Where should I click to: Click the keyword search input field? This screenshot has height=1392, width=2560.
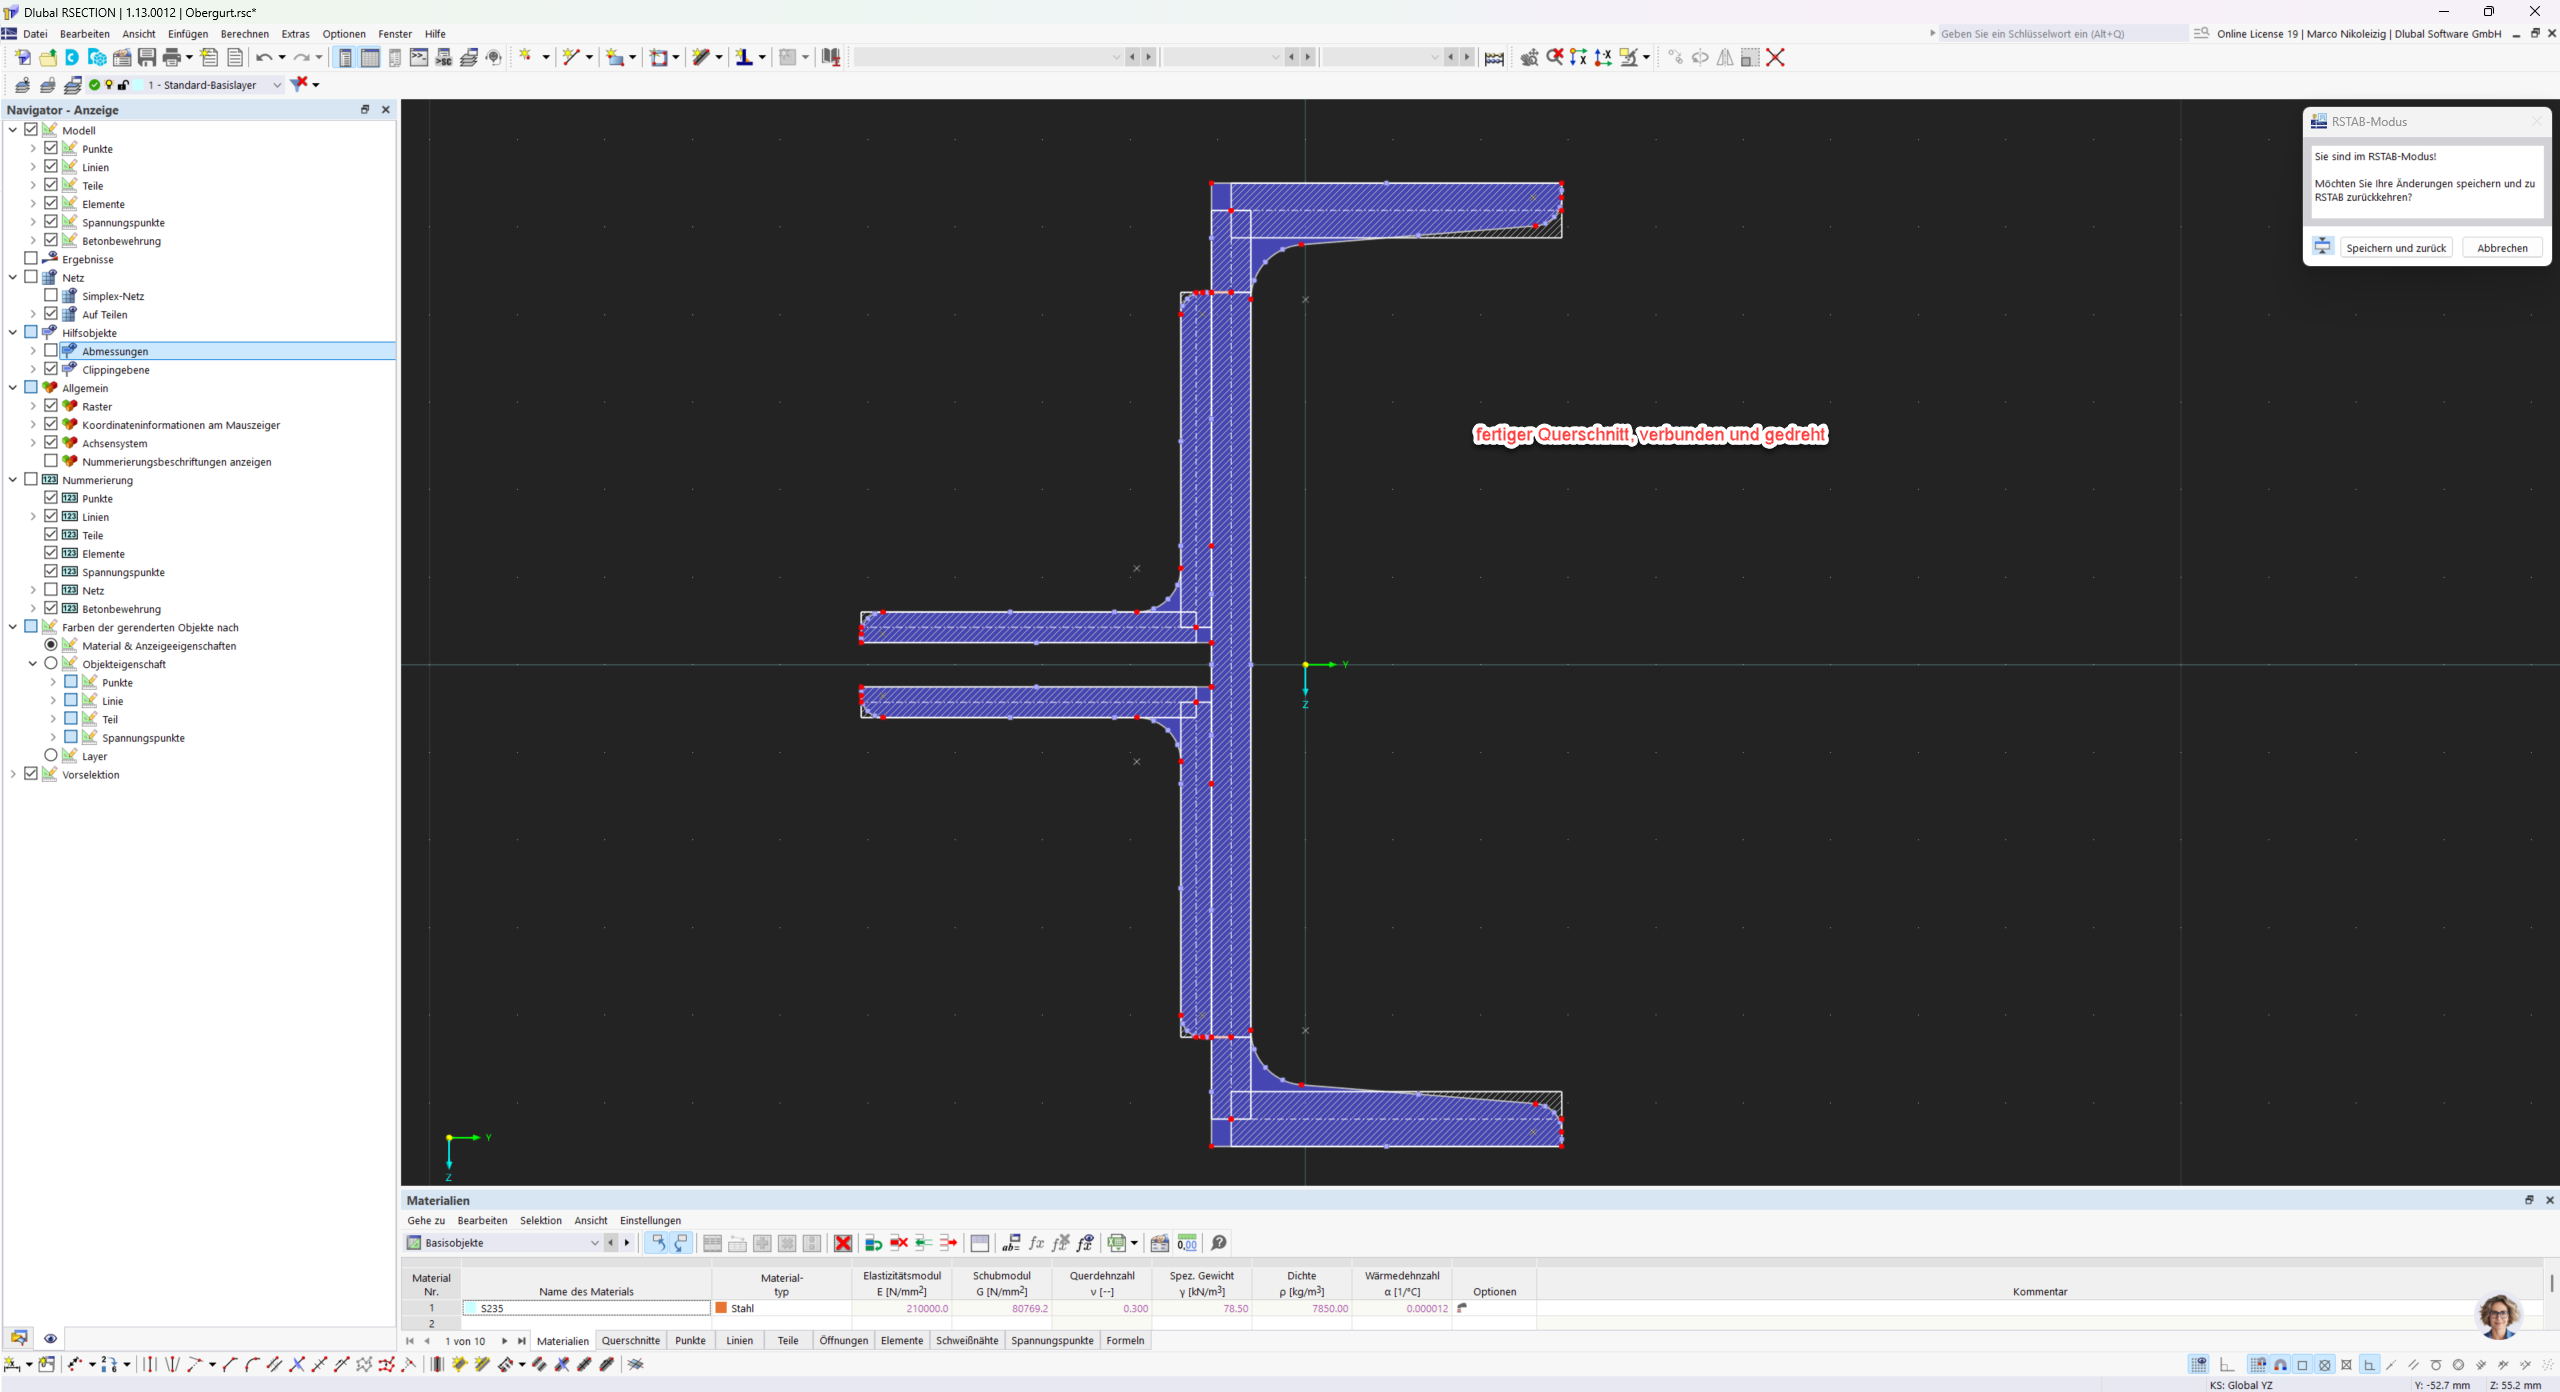pos(2060,33)
